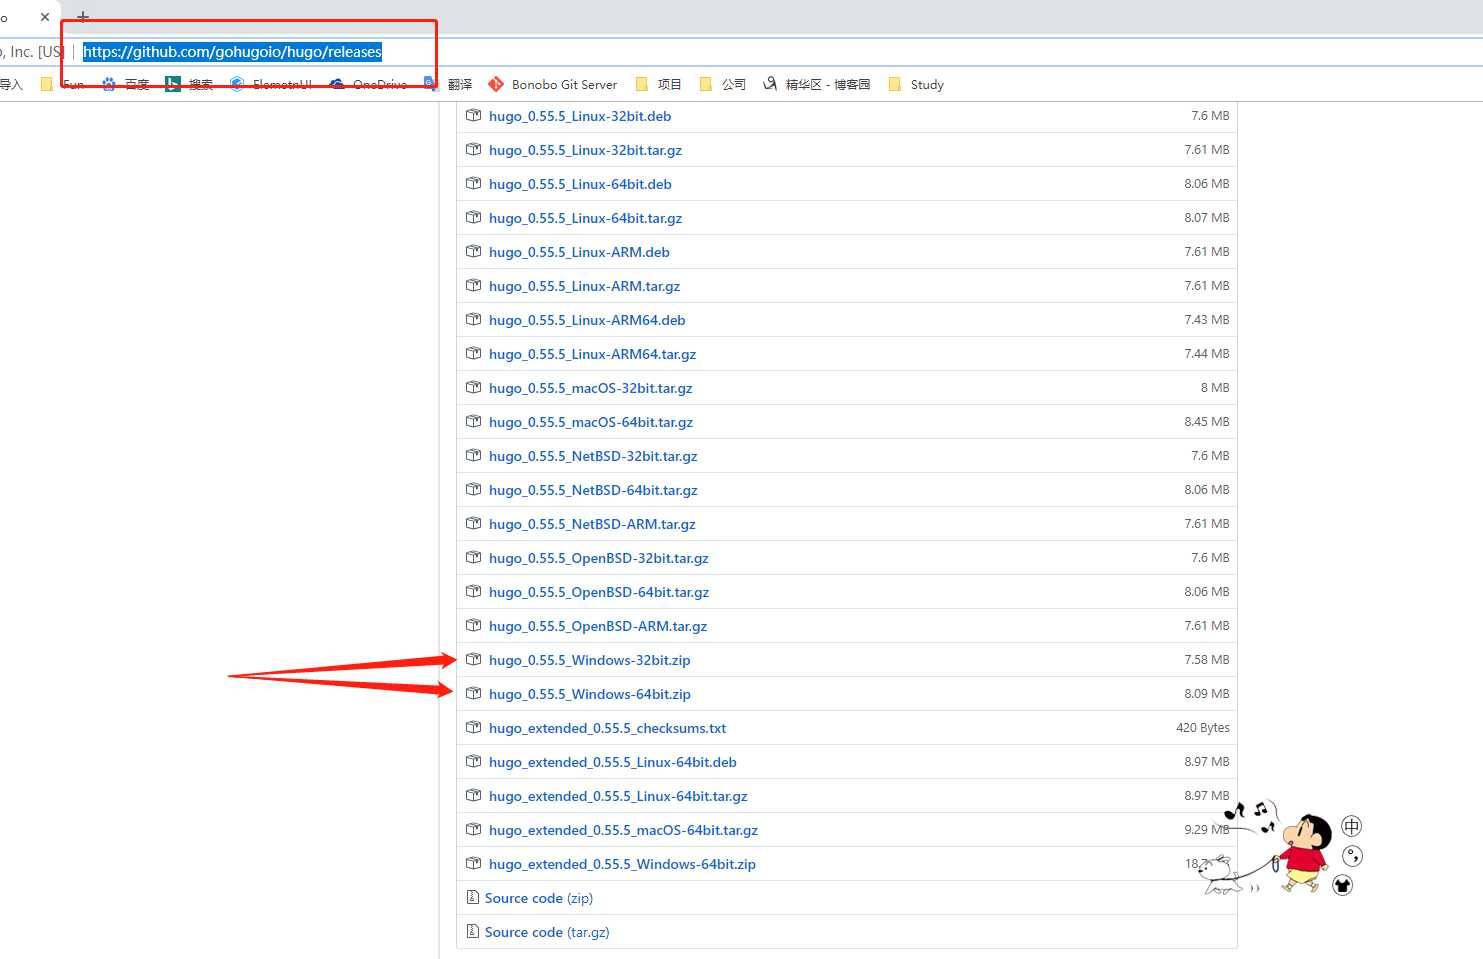Download hugo_0.55.5_macOS-64bit.tar.gz
The height and width of the screenshot is (959, 1483).
590,422
